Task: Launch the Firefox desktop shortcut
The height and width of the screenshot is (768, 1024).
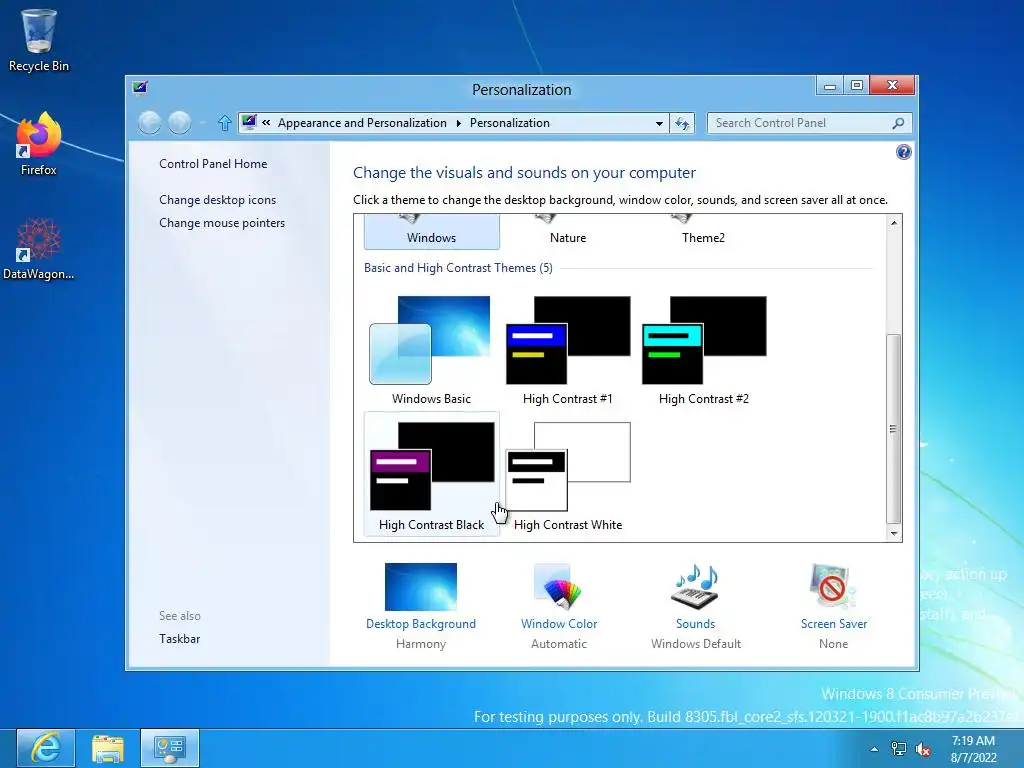Action: [x=39, y=144]
